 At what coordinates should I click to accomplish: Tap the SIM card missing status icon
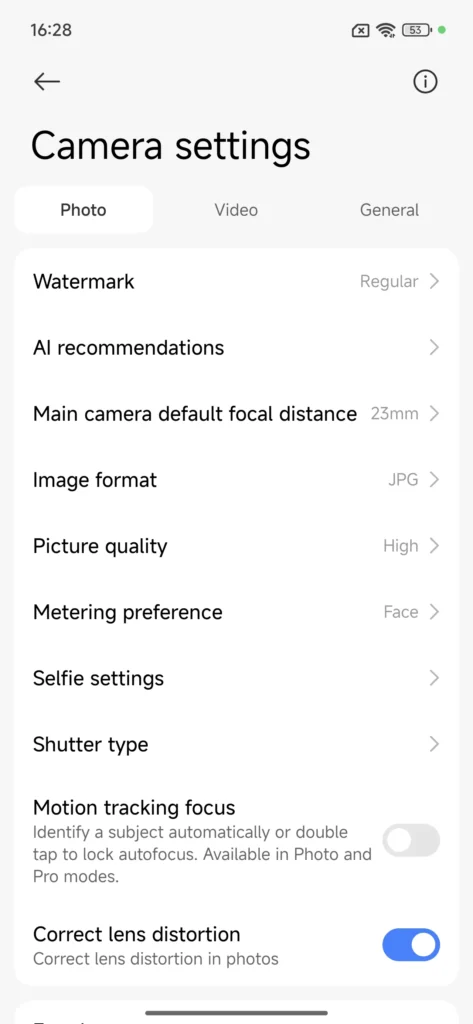pyautogui.click(x=360, y=30)
